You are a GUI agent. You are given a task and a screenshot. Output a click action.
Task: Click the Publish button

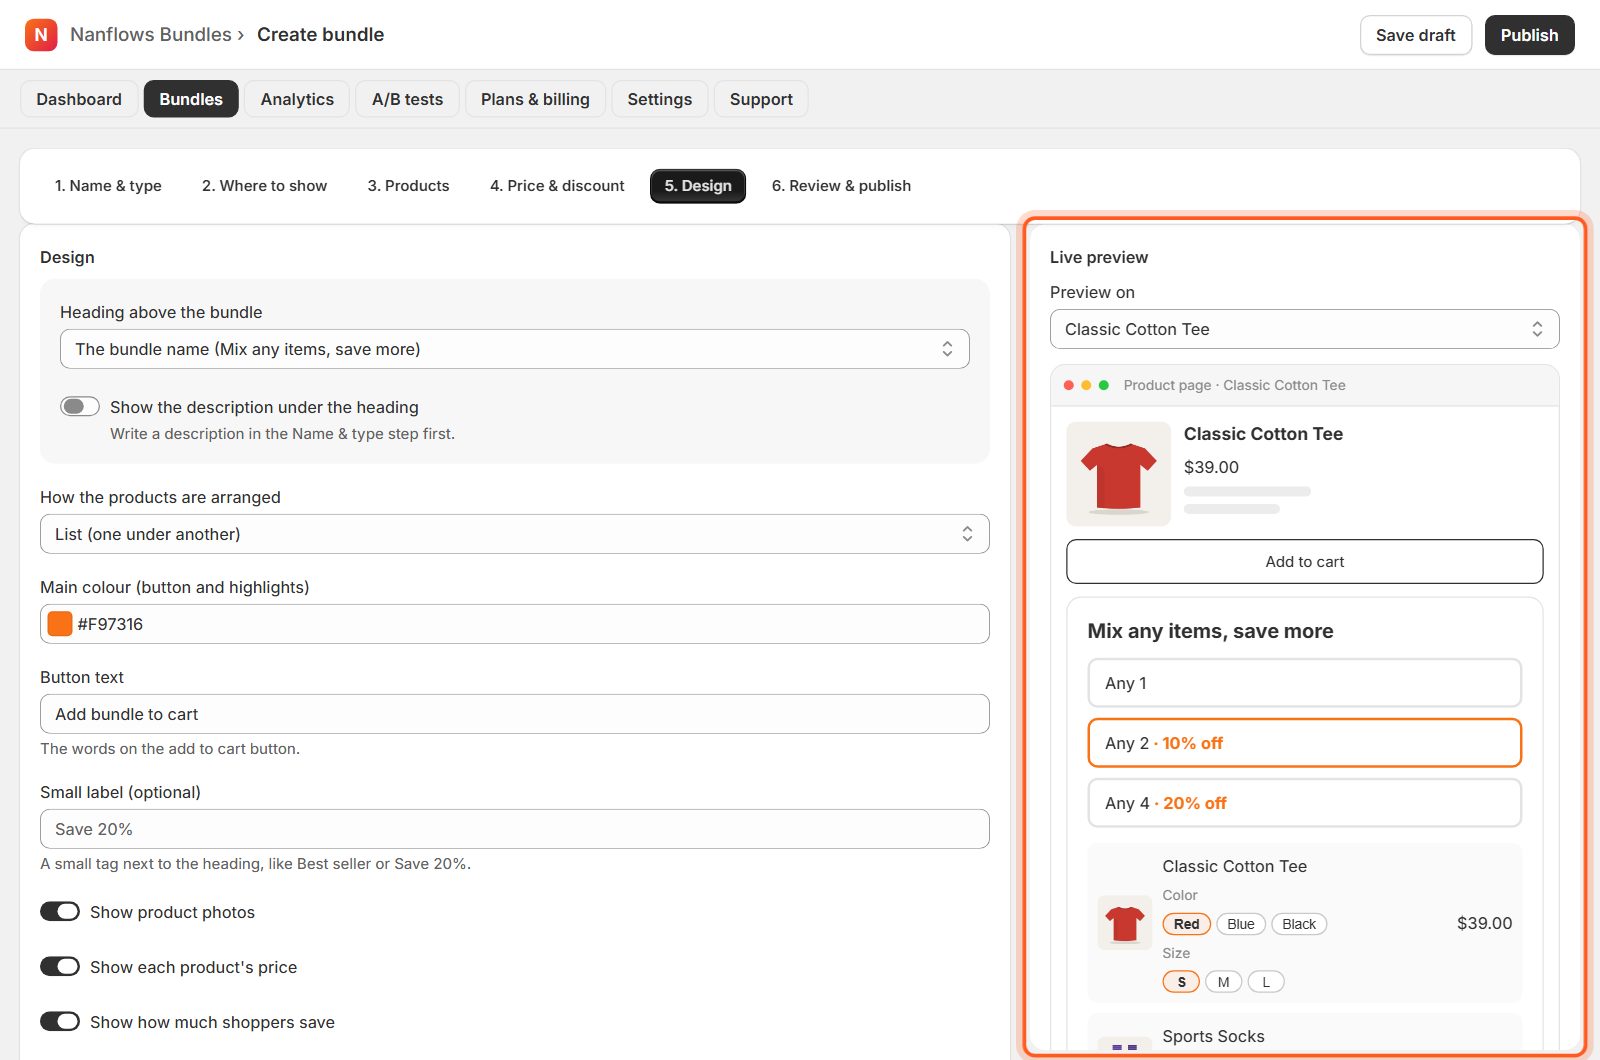pos(1529,35)
